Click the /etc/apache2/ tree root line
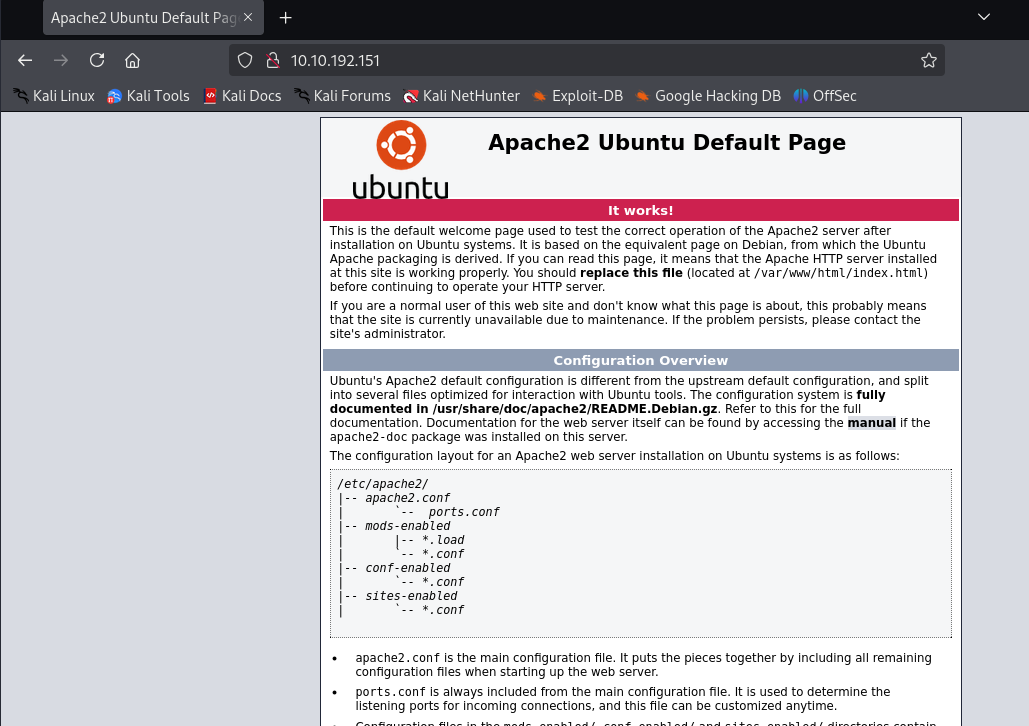Viewport: 1029px width, 726px height. [x=383, y=484]
